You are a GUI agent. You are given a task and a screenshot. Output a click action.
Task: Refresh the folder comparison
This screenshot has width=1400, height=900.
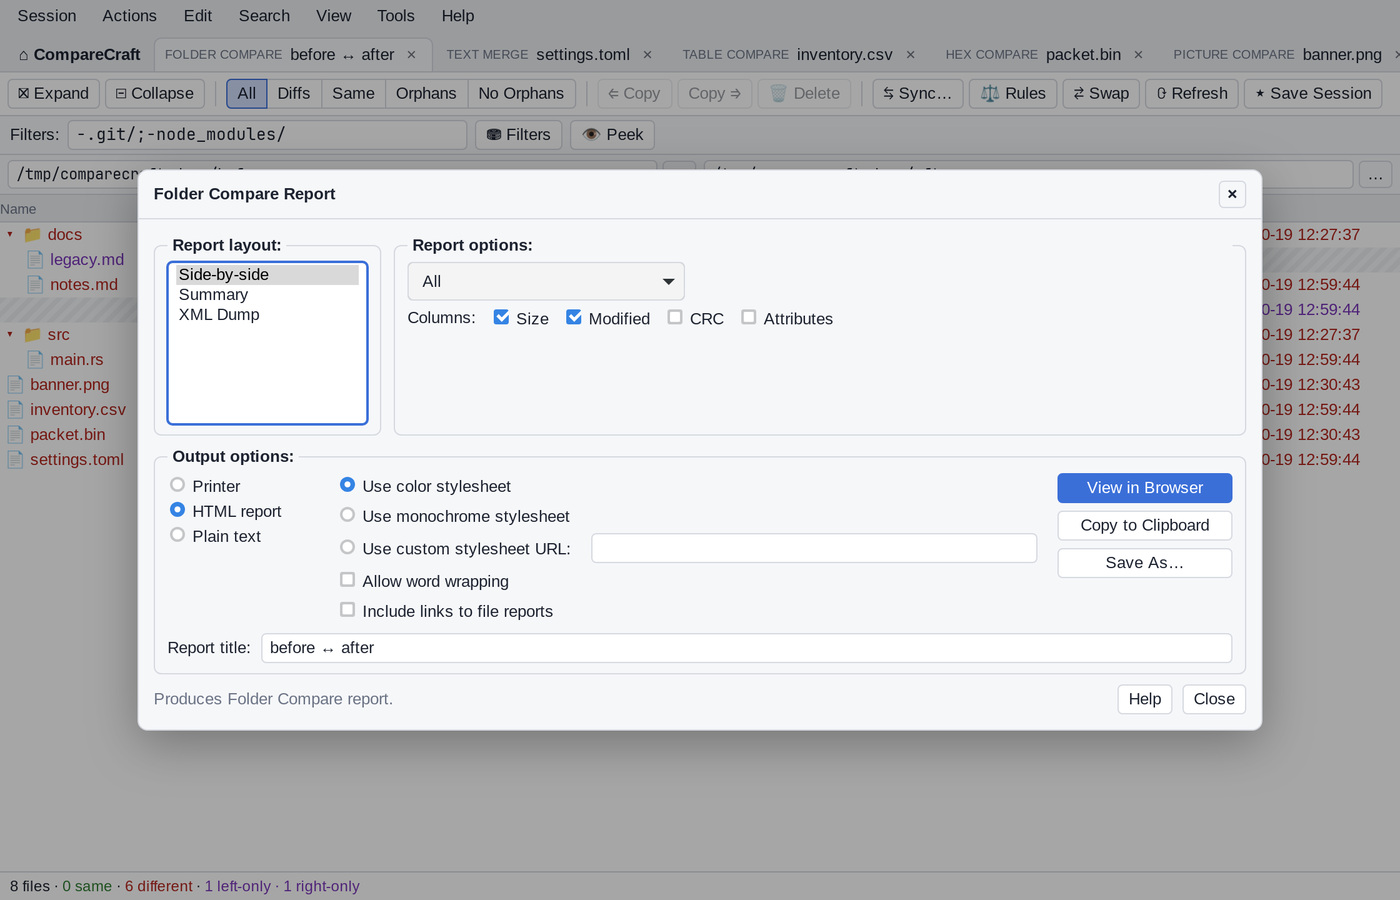(1192, 93)
